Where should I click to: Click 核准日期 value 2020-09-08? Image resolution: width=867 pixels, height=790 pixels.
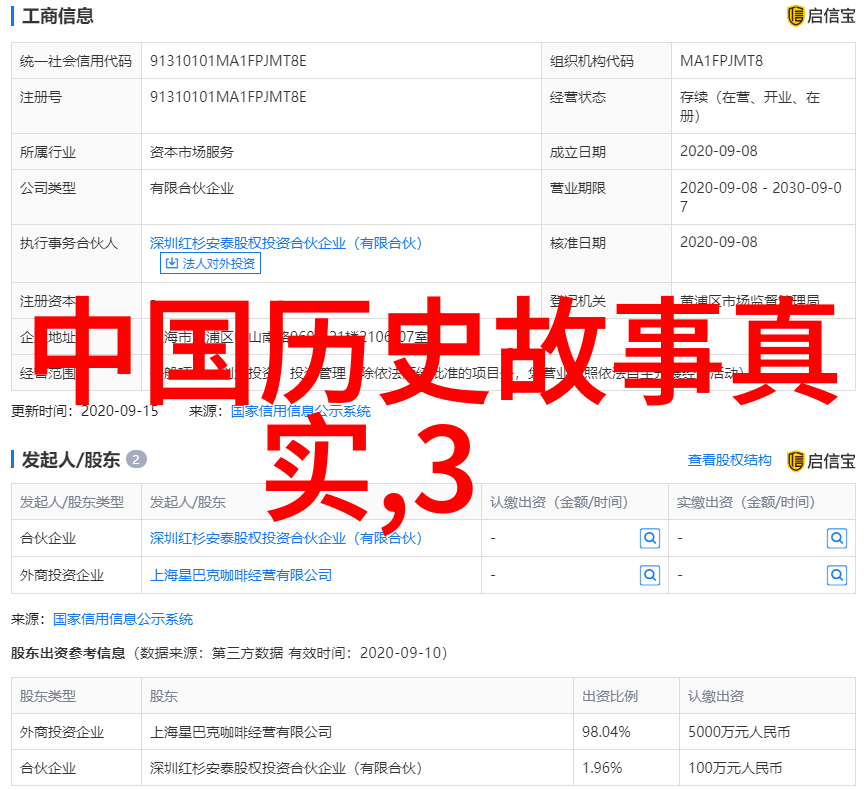pyautogui.click(x=718, y=242)
